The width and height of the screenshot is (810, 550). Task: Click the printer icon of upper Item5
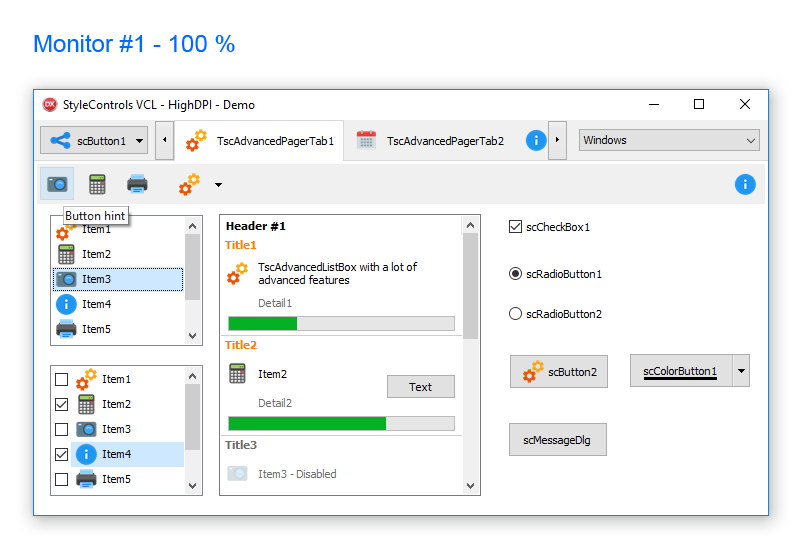click(66, 329)
